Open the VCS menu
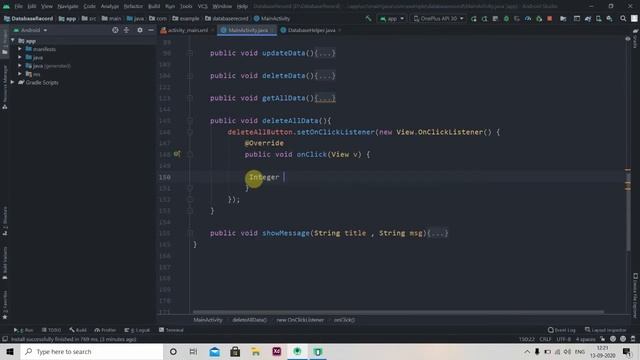Viewport: 640px width, 360px height. [202, 6]
